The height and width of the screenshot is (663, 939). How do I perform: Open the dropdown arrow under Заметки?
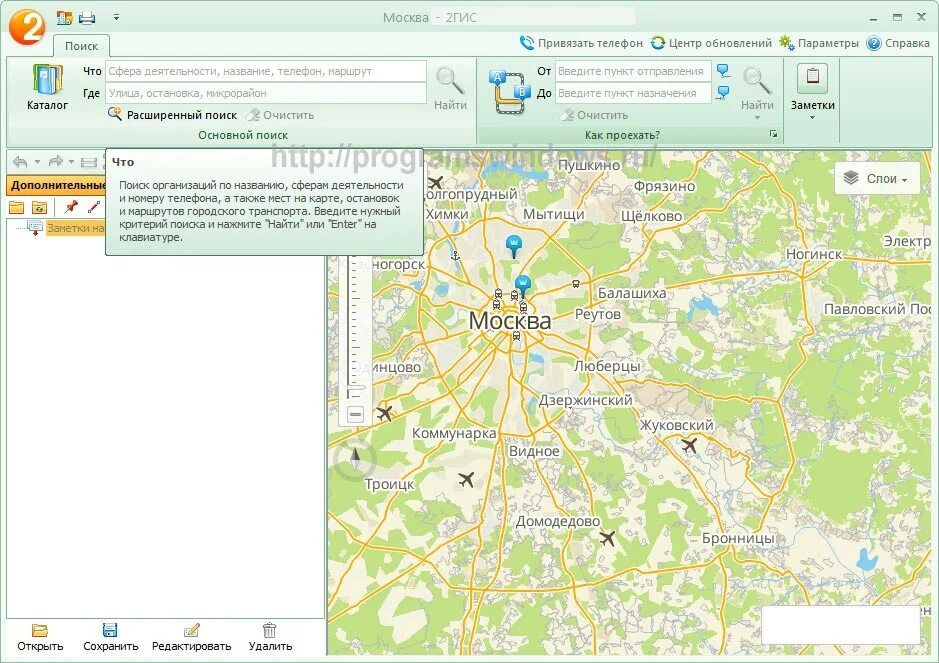(x=813, y=117)
